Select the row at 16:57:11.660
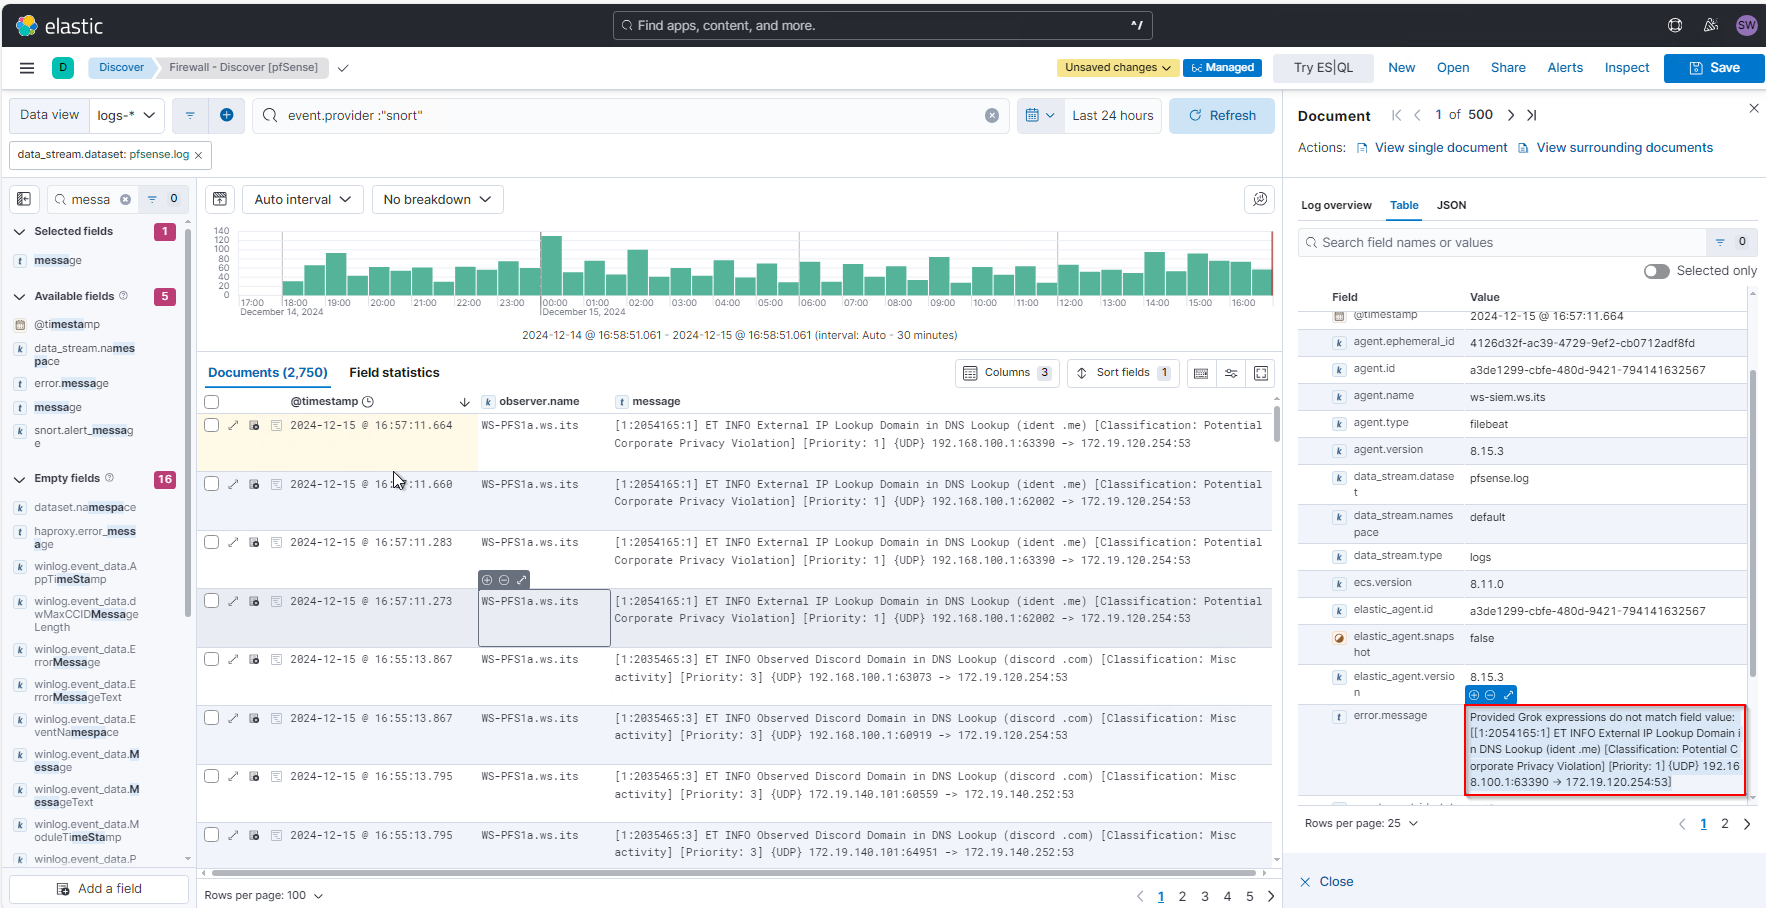 coord(211,484)
